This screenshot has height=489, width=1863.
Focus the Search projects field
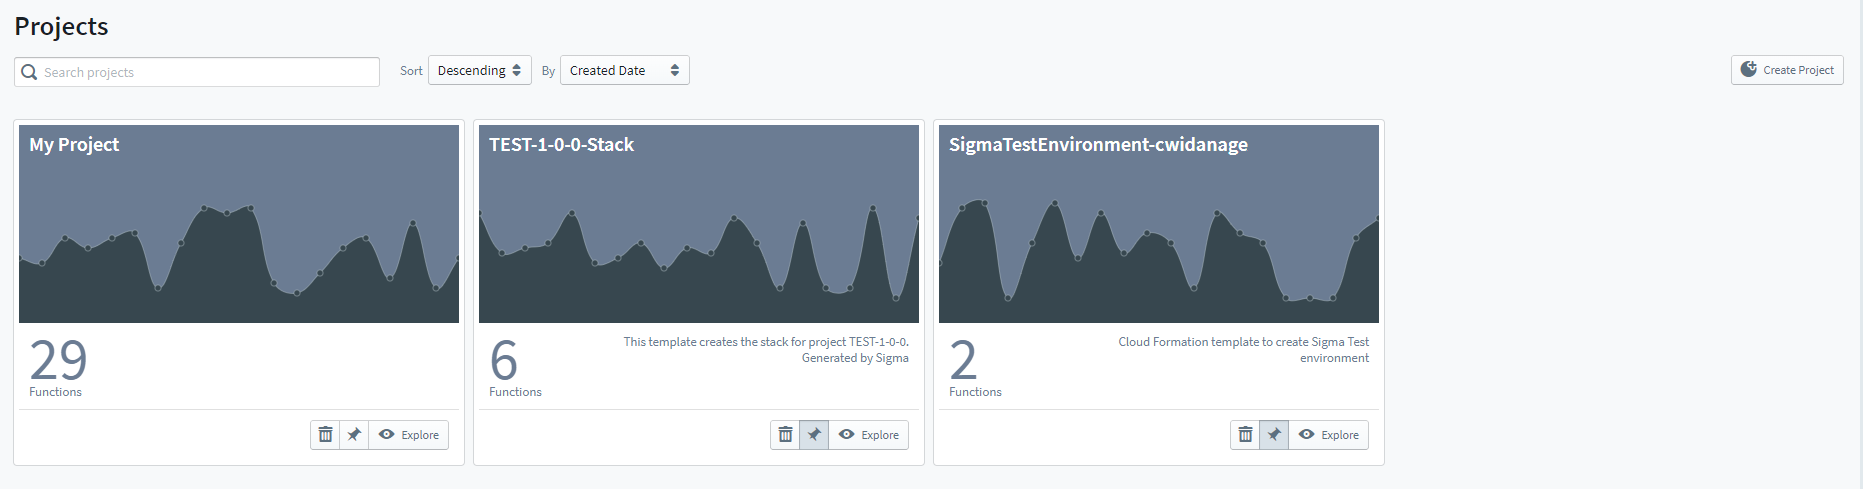(207, 72)
